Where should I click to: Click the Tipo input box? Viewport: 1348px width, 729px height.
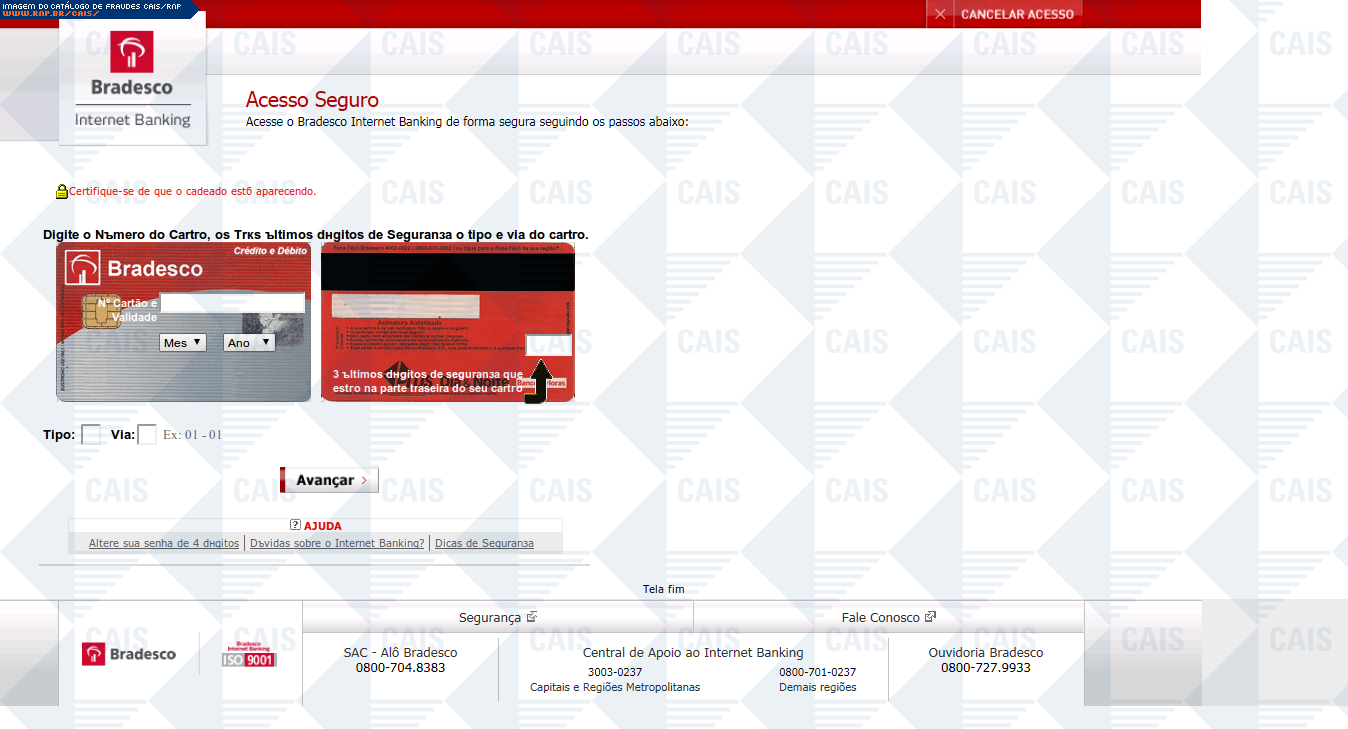90,435
